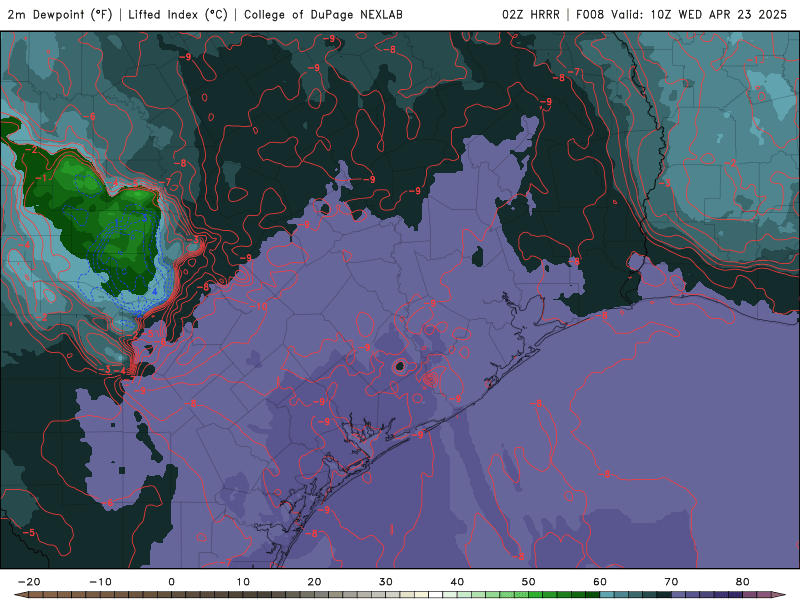
Task: Click the 0 label on the color scale
Action: point(171,582)
